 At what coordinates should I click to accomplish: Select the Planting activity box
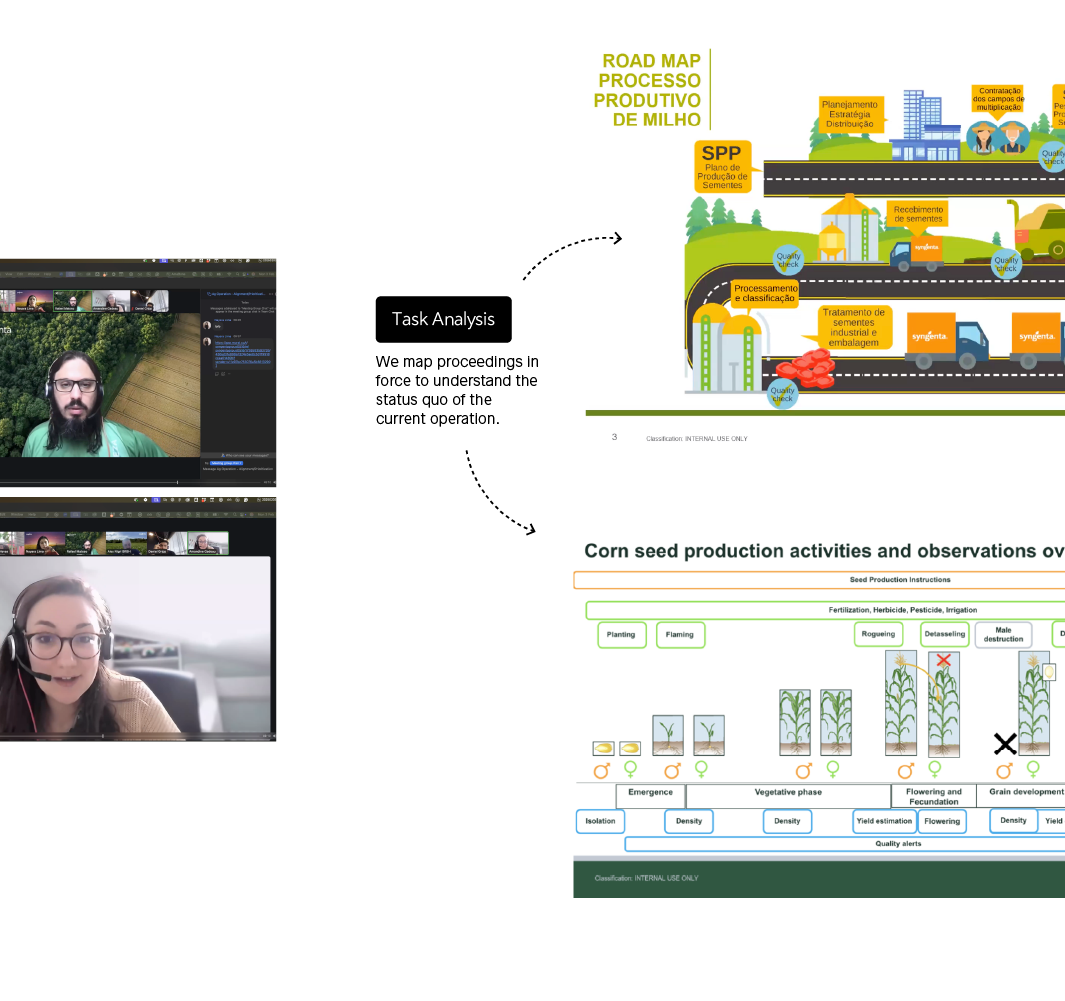click(x=621, y=635)
